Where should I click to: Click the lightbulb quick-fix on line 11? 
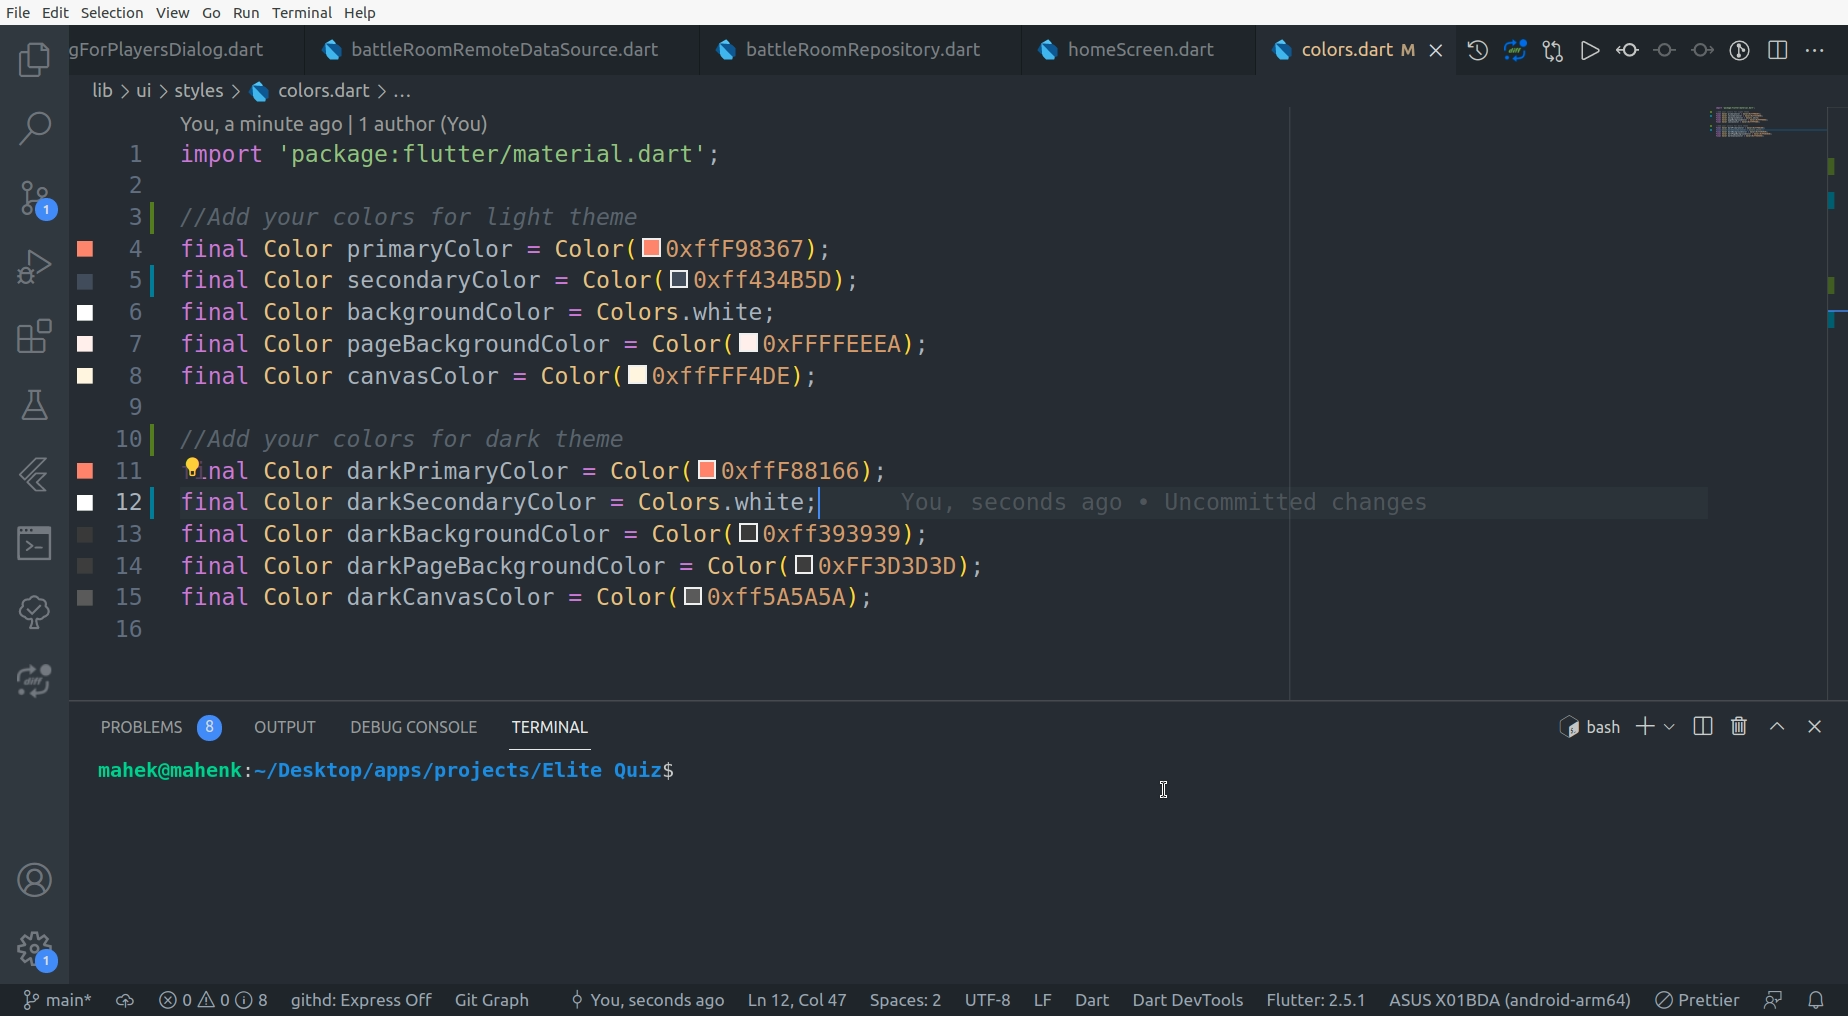click(192, 468)
